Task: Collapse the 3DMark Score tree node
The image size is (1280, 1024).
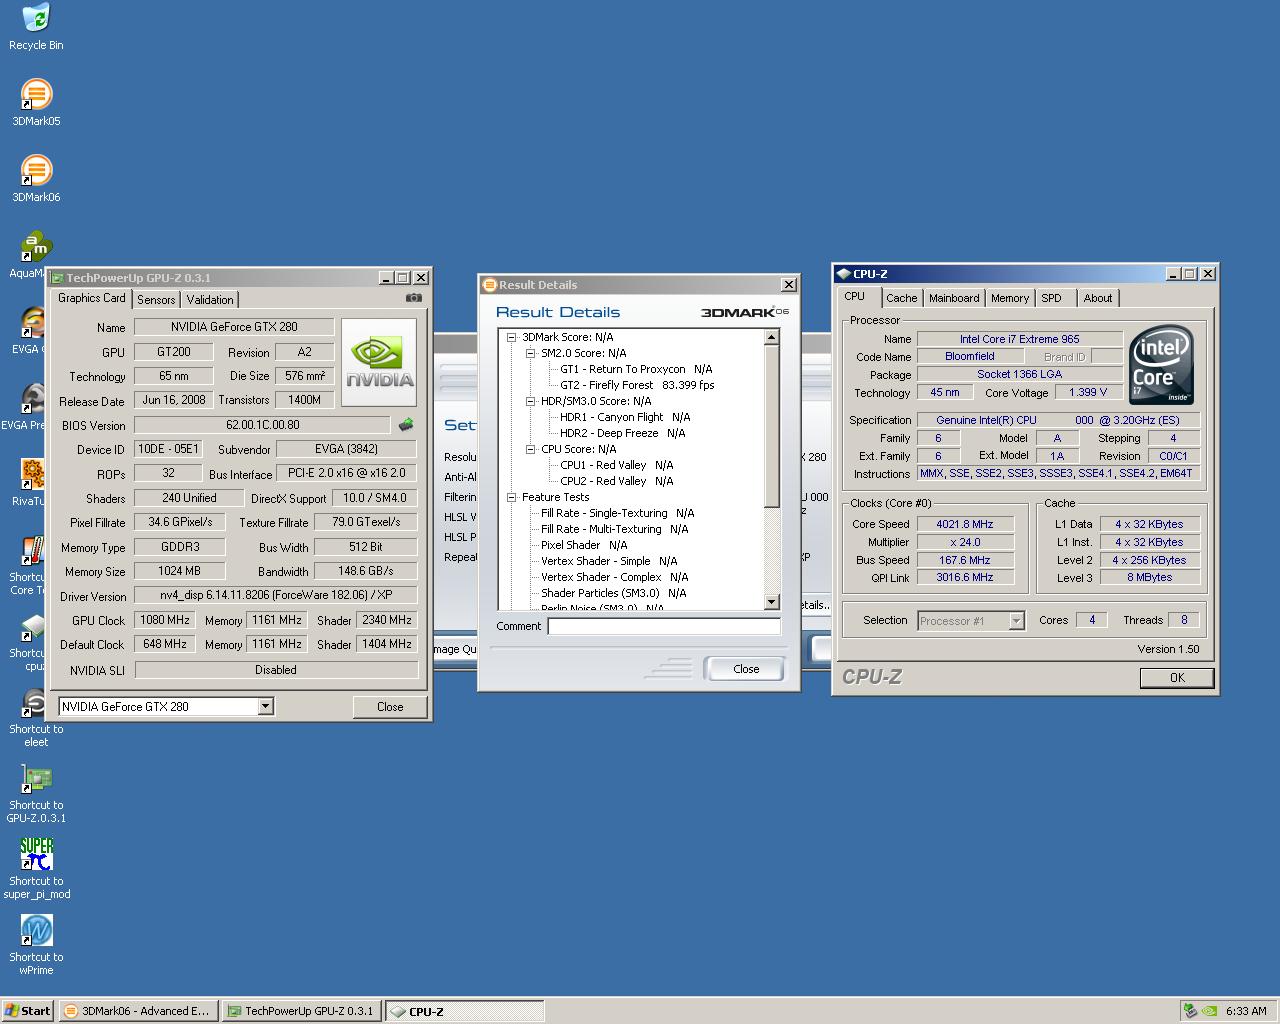Action: 512,337
